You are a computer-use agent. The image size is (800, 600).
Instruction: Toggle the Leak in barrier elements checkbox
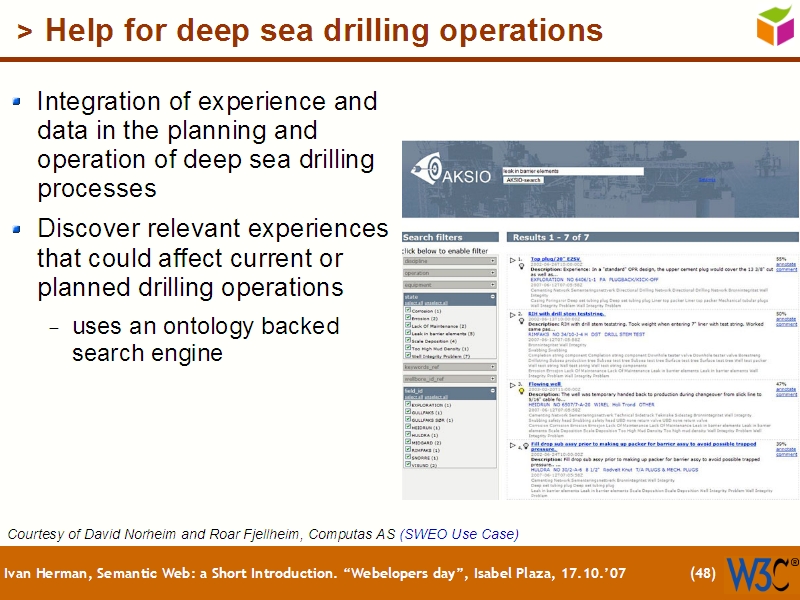tap(409, 333)
